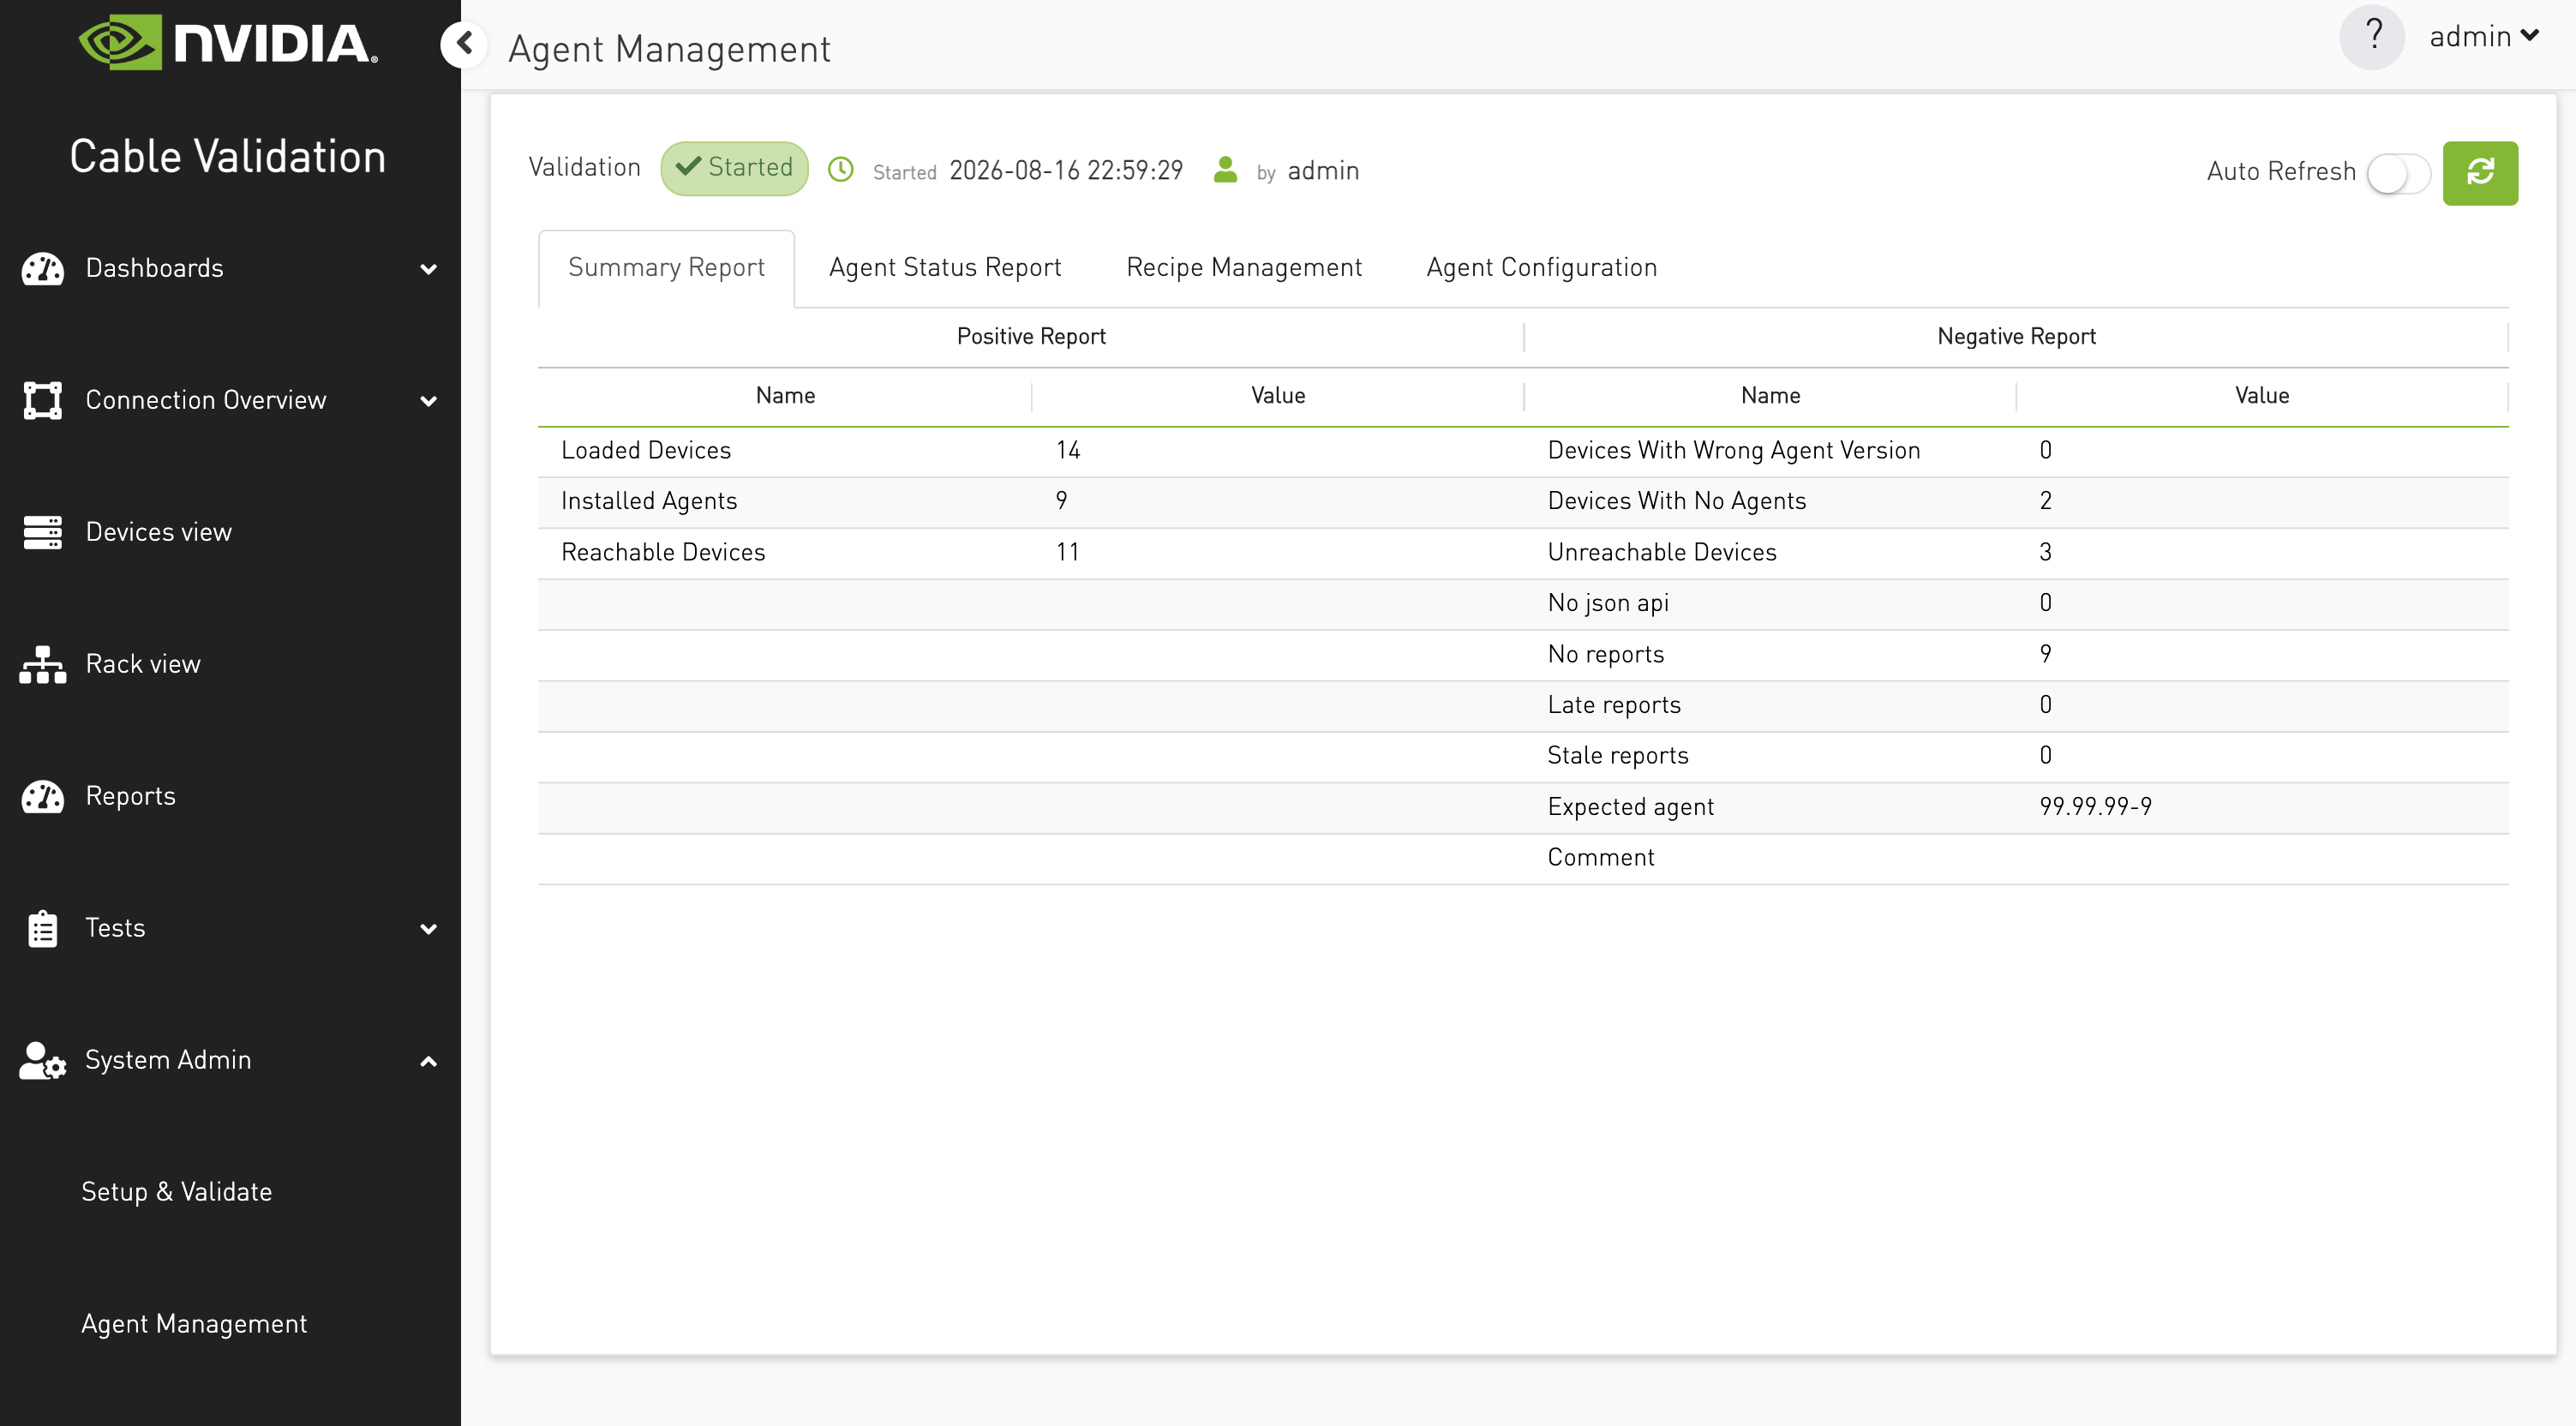
Task: Click the Positive Report Name column header
Action: tap(785, 395)
